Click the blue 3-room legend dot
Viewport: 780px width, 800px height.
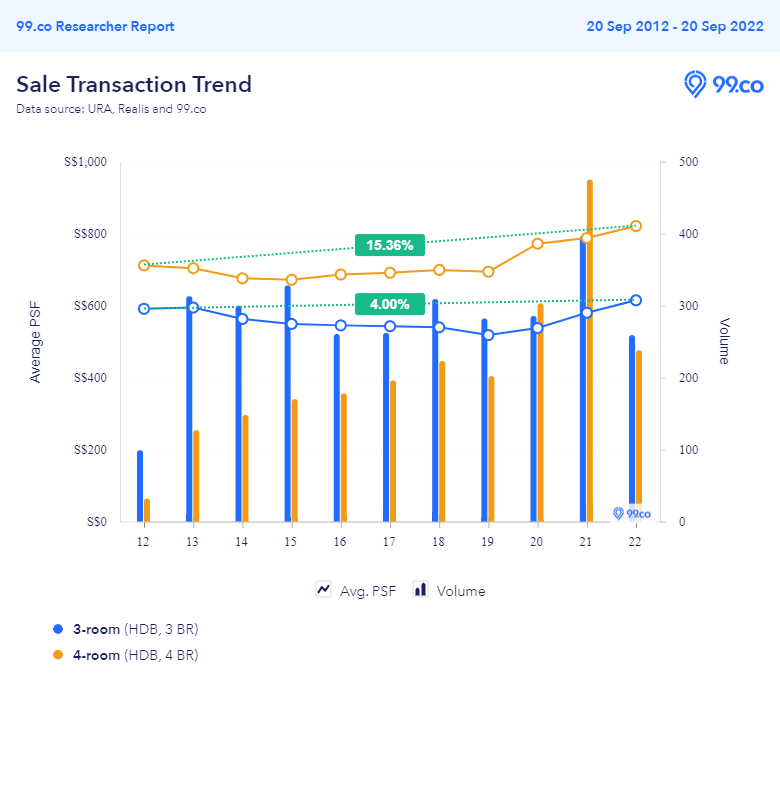pos(58,629)
